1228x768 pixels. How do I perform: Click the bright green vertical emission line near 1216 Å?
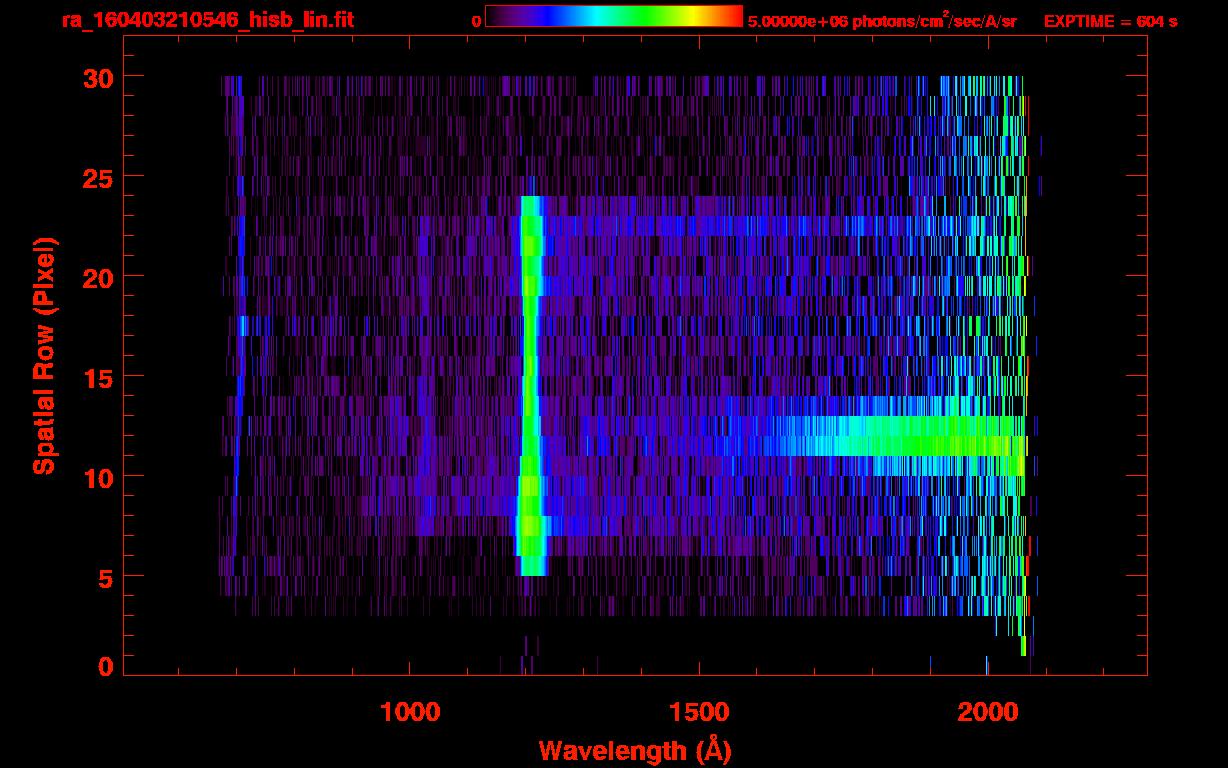pyautogui.click(x=531, y=386)
